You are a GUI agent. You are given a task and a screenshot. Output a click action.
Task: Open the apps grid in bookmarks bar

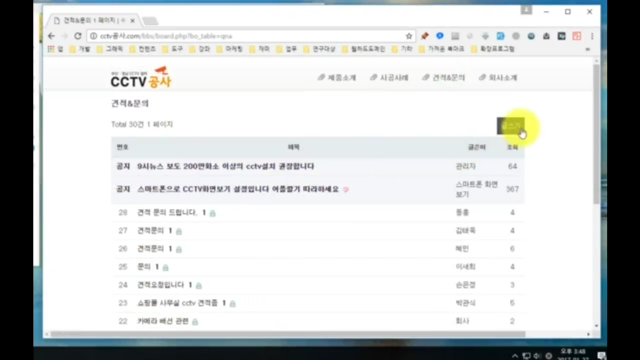(51, 49)
